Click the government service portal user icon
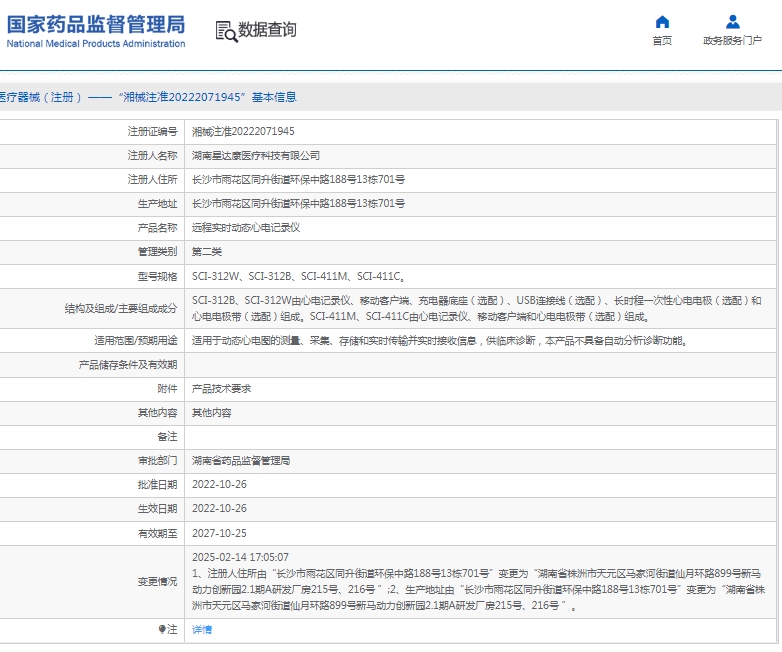 coord(733,22)
